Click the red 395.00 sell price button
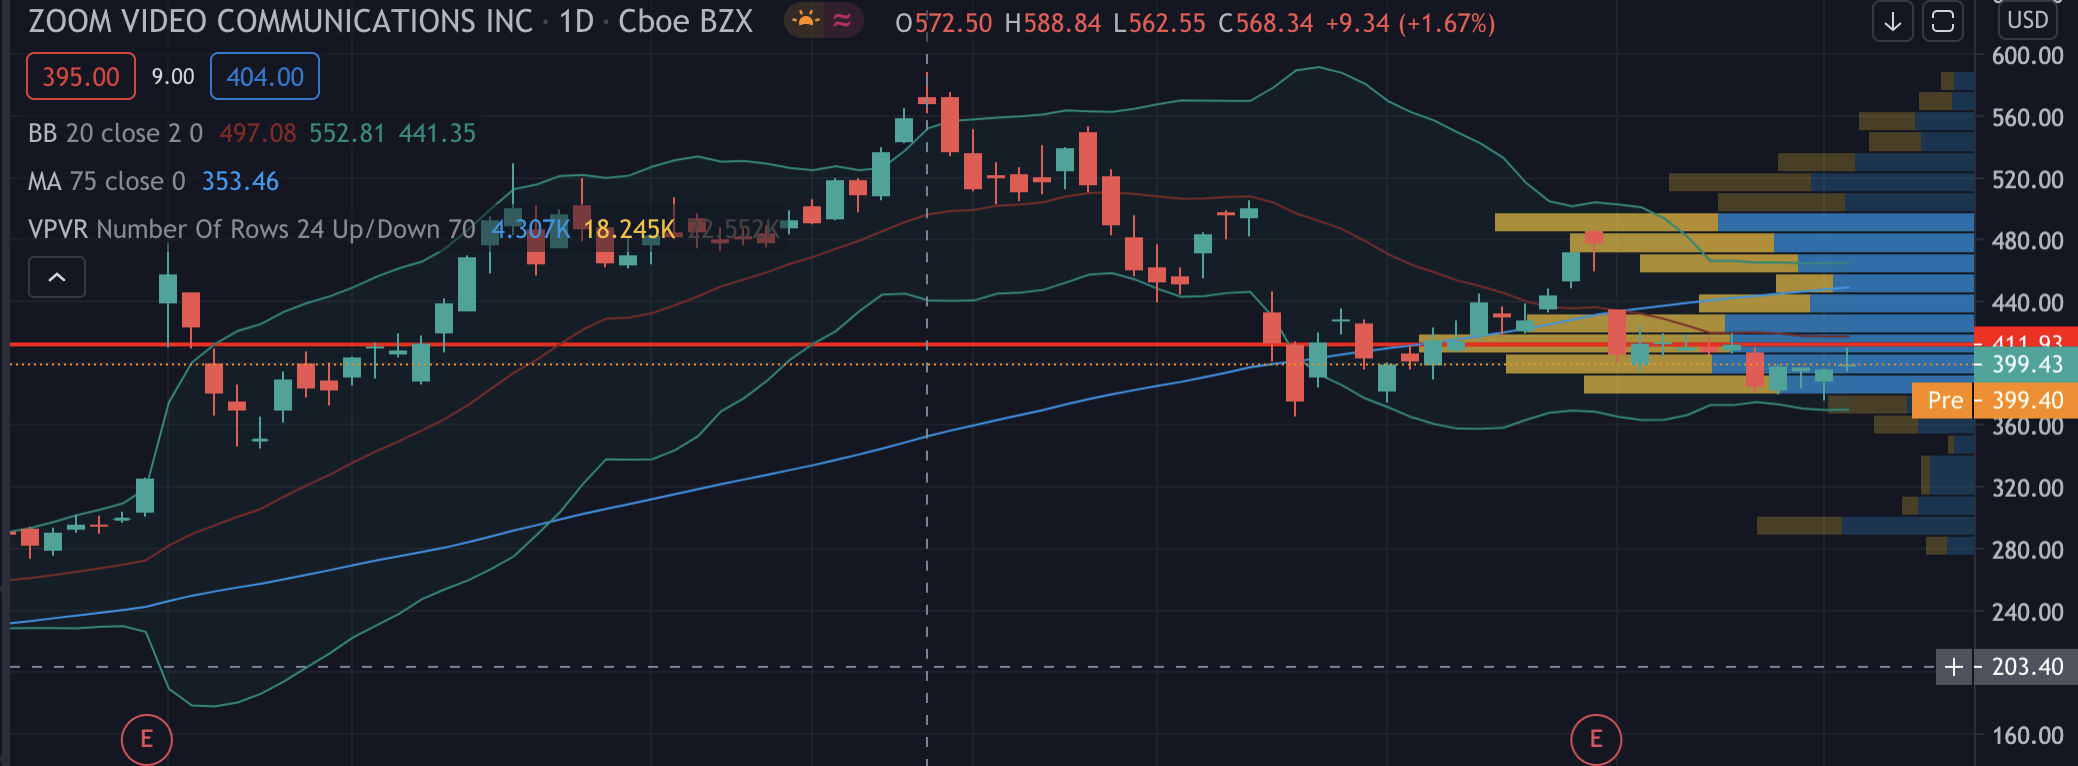Image resolution: width=2078 pixels, height=766 pixels. [x=81, y=76]
